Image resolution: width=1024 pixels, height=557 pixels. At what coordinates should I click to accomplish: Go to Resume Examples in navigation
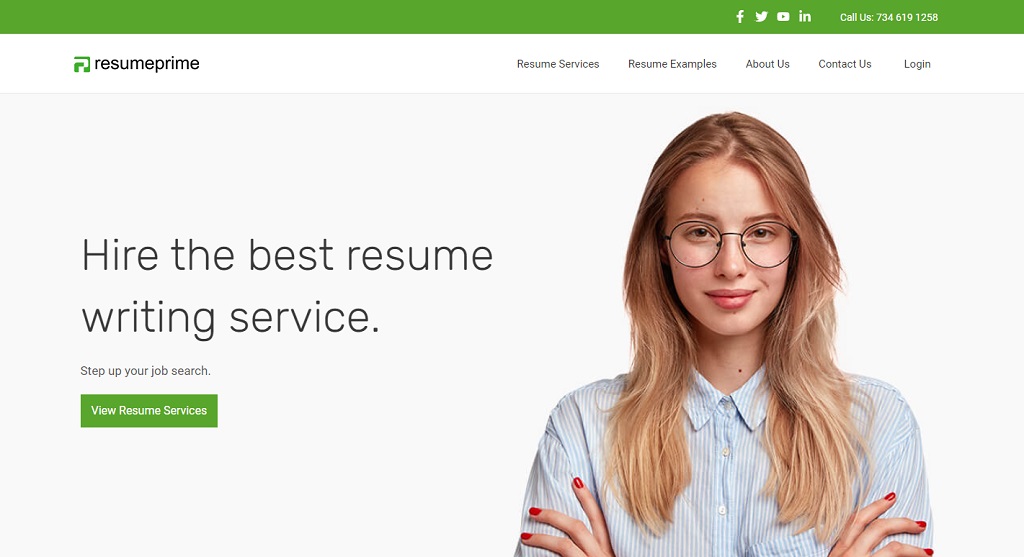point(672,64)
